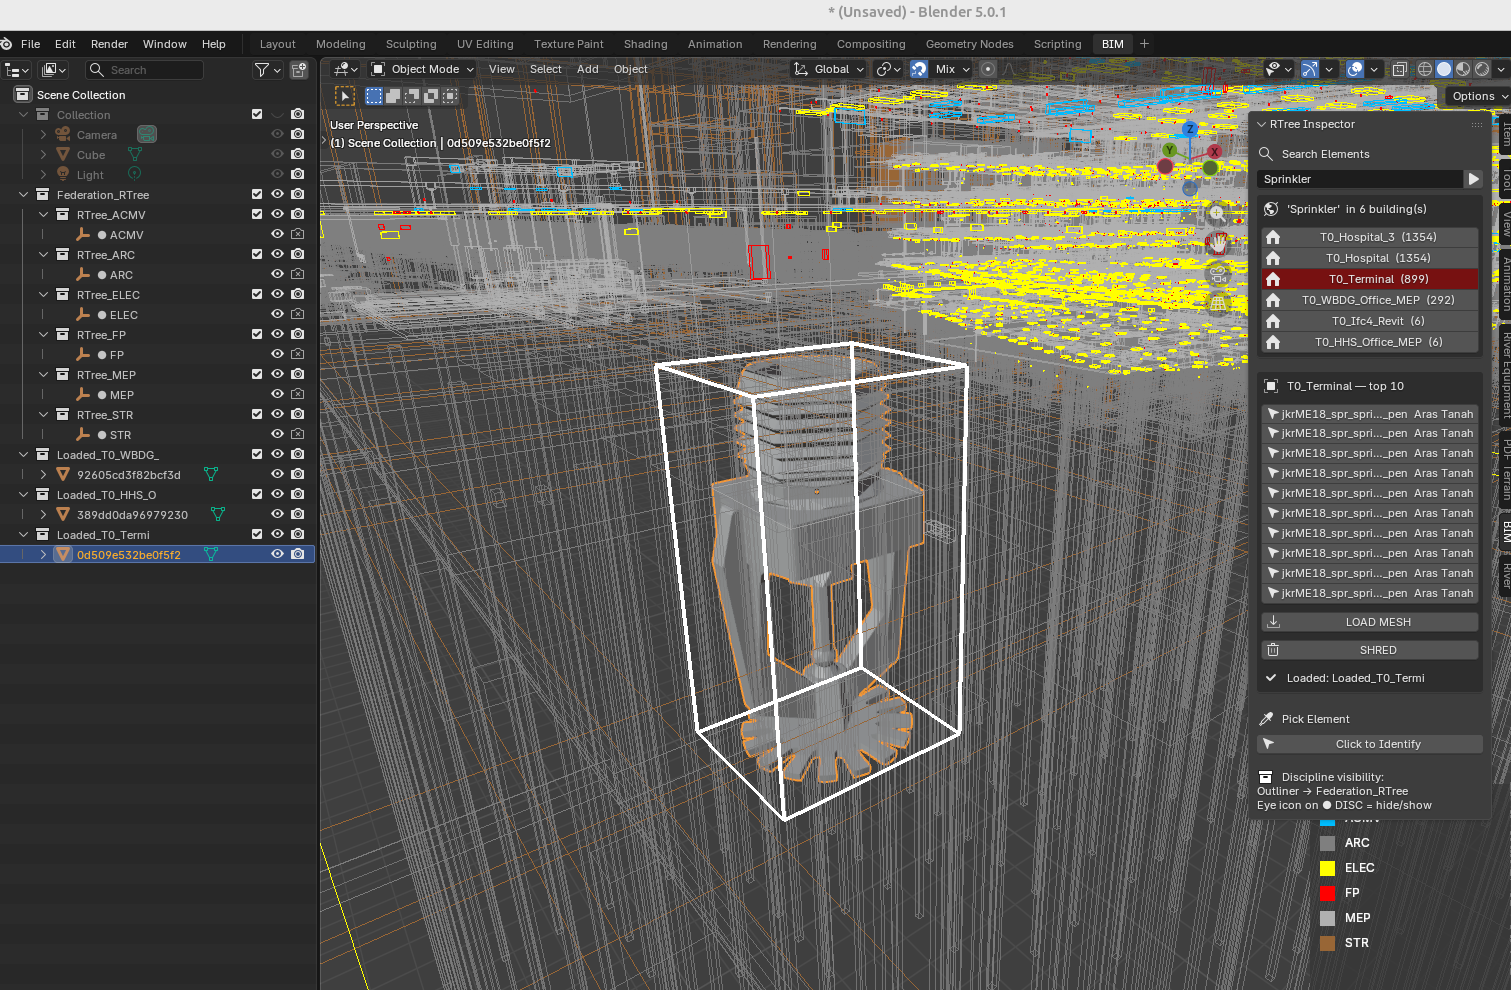Click the add workspace plus icon
1511x990 pixels.
(x=1145, y=44)
